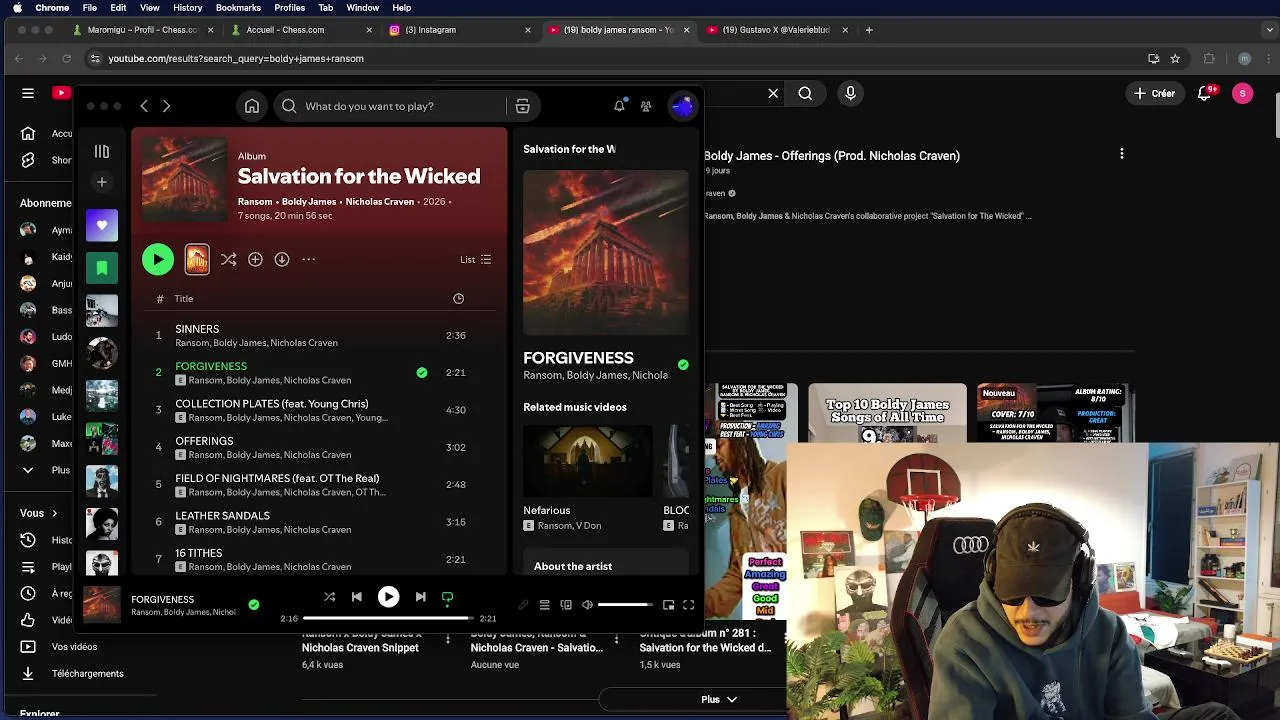Click play button in bottom player
Screen dimensions: 1280x720
[388, 597]
